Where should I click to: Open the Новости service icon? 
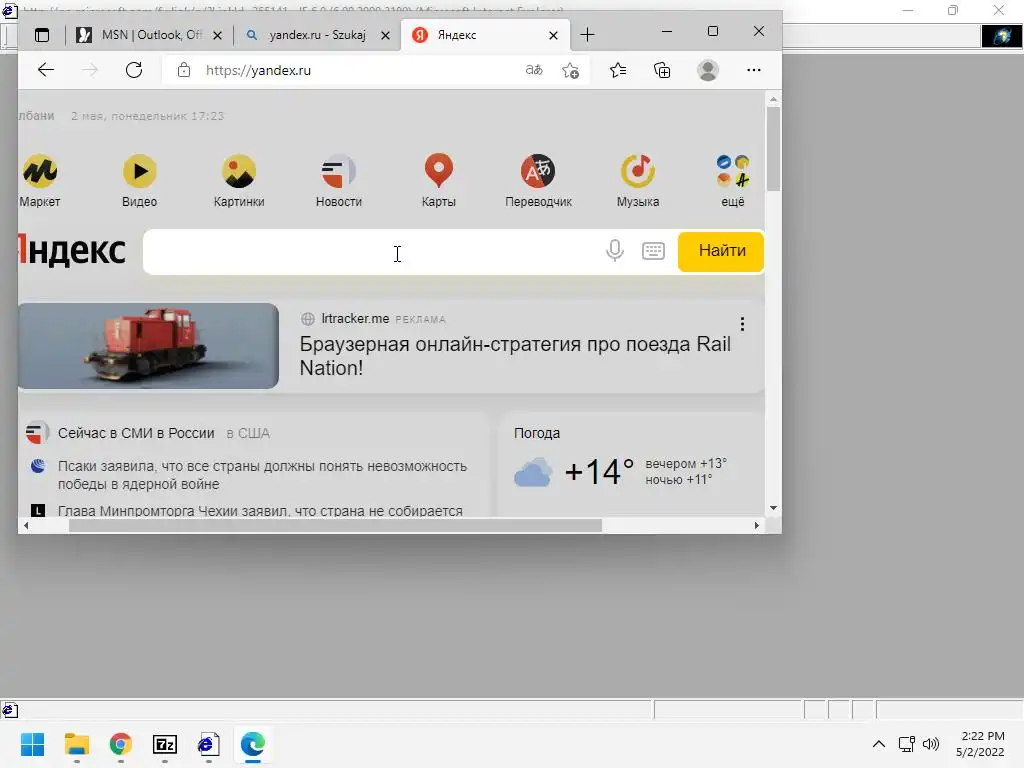[x=338, y=180]
